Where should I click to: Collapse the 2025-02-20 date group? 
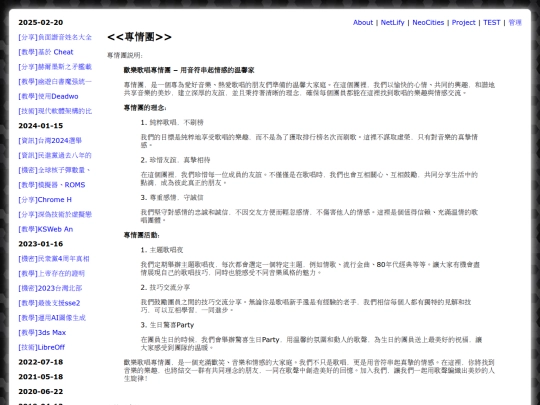(41, 22)
